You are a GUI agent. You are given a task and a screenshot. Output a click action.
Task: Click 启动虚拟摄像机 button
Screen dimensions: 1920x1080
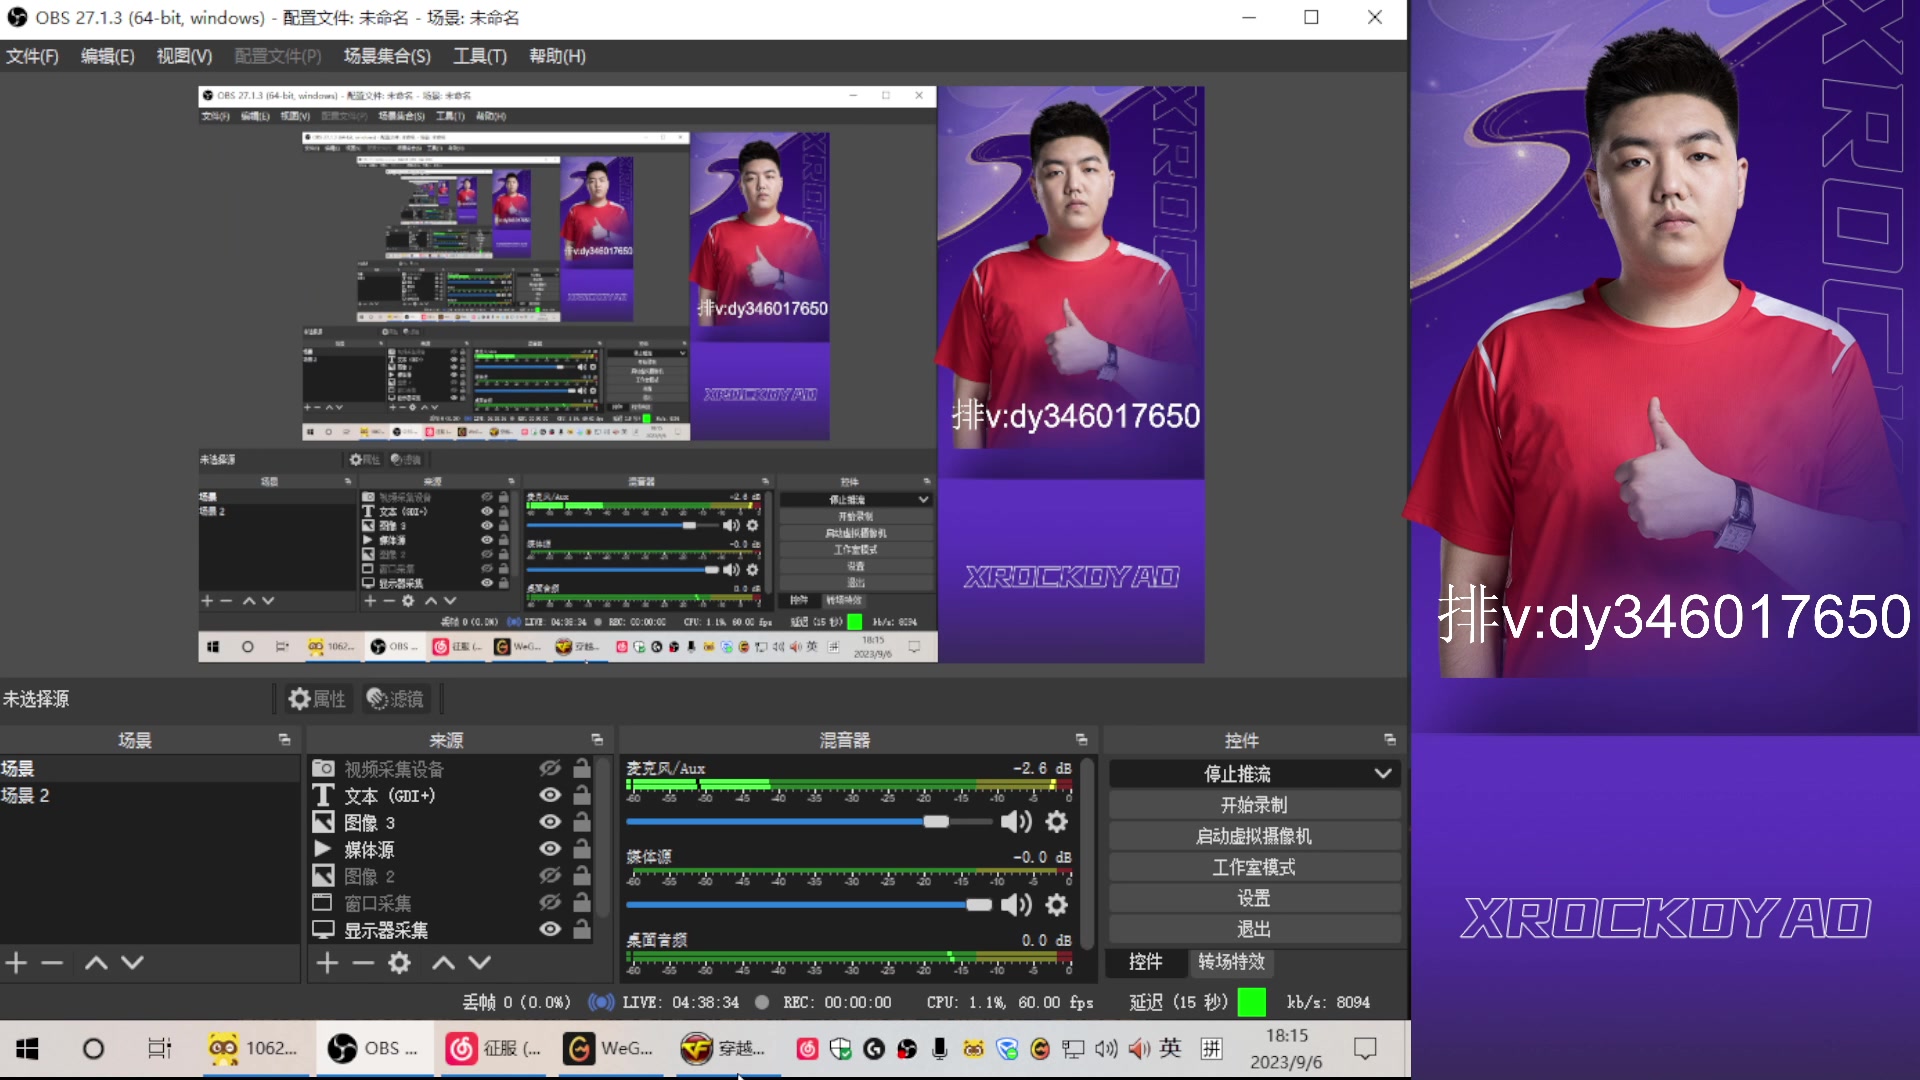1254,836
